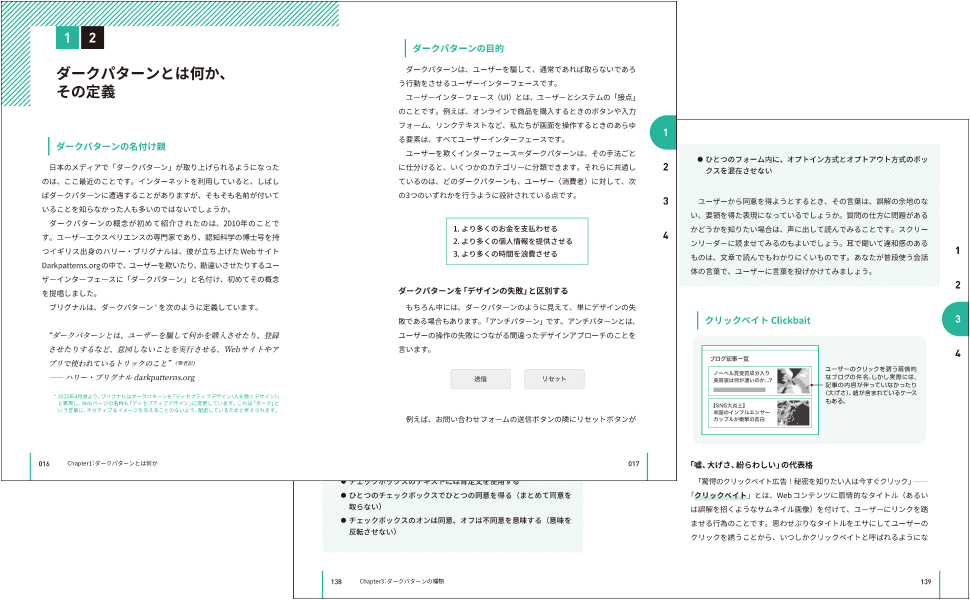Click the teal section number 1 box
This screenshot has width=970, height=600.
pyautogui.click(x=67, y=38)
